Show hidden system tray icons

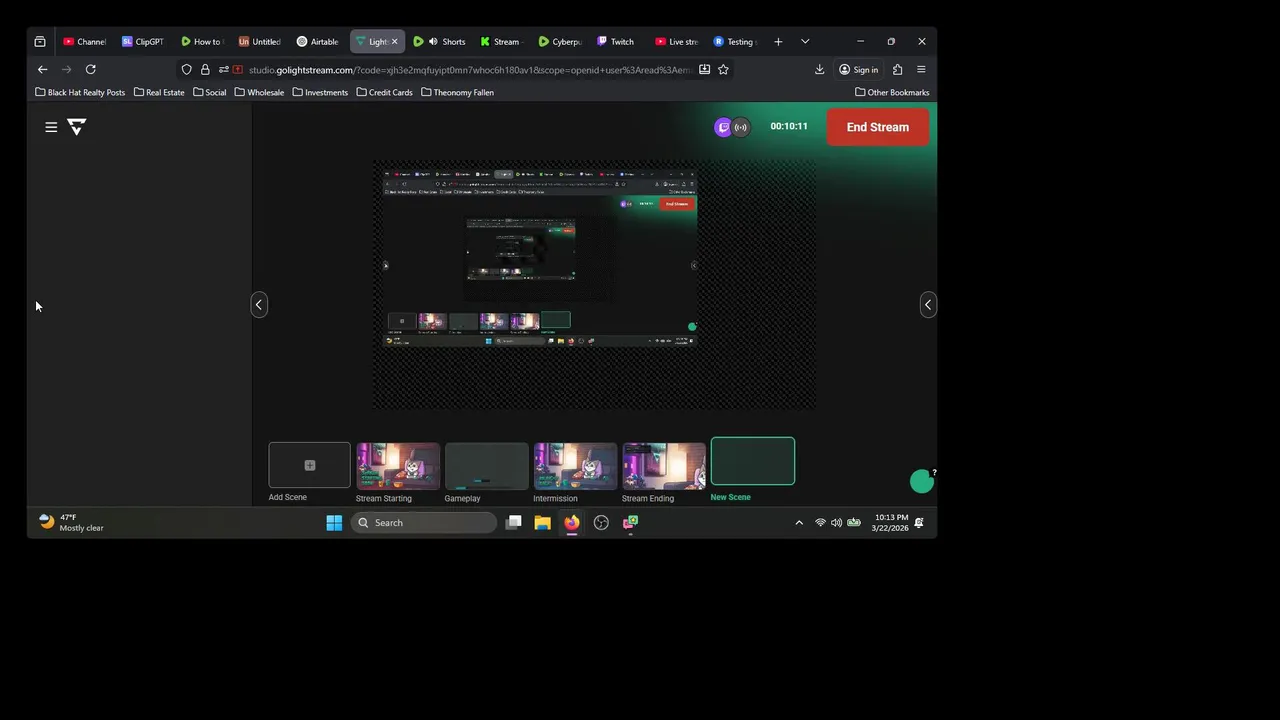tap(798, 522)
